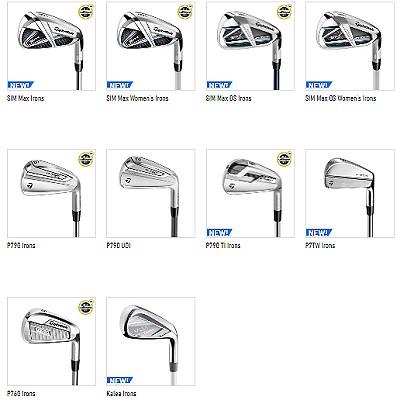Select the SIM Max OS Irons thumbnail
The height and width of the screenshot is (414, 400).
point(250,46)
